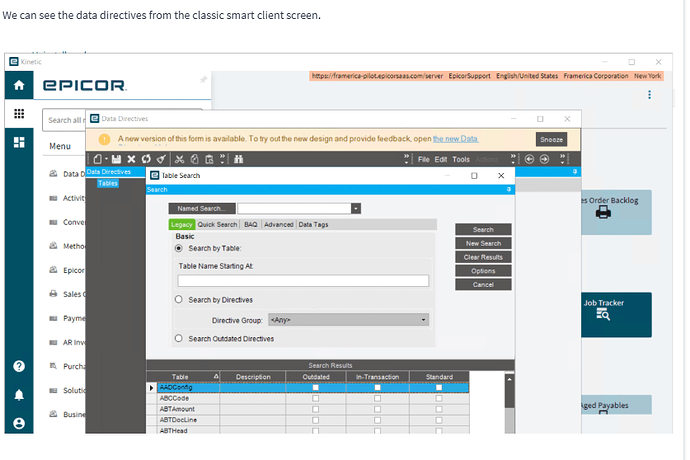Click the Paste clipboard toolbar icon
The image size is (690, 460).
[x=209, y=159]
